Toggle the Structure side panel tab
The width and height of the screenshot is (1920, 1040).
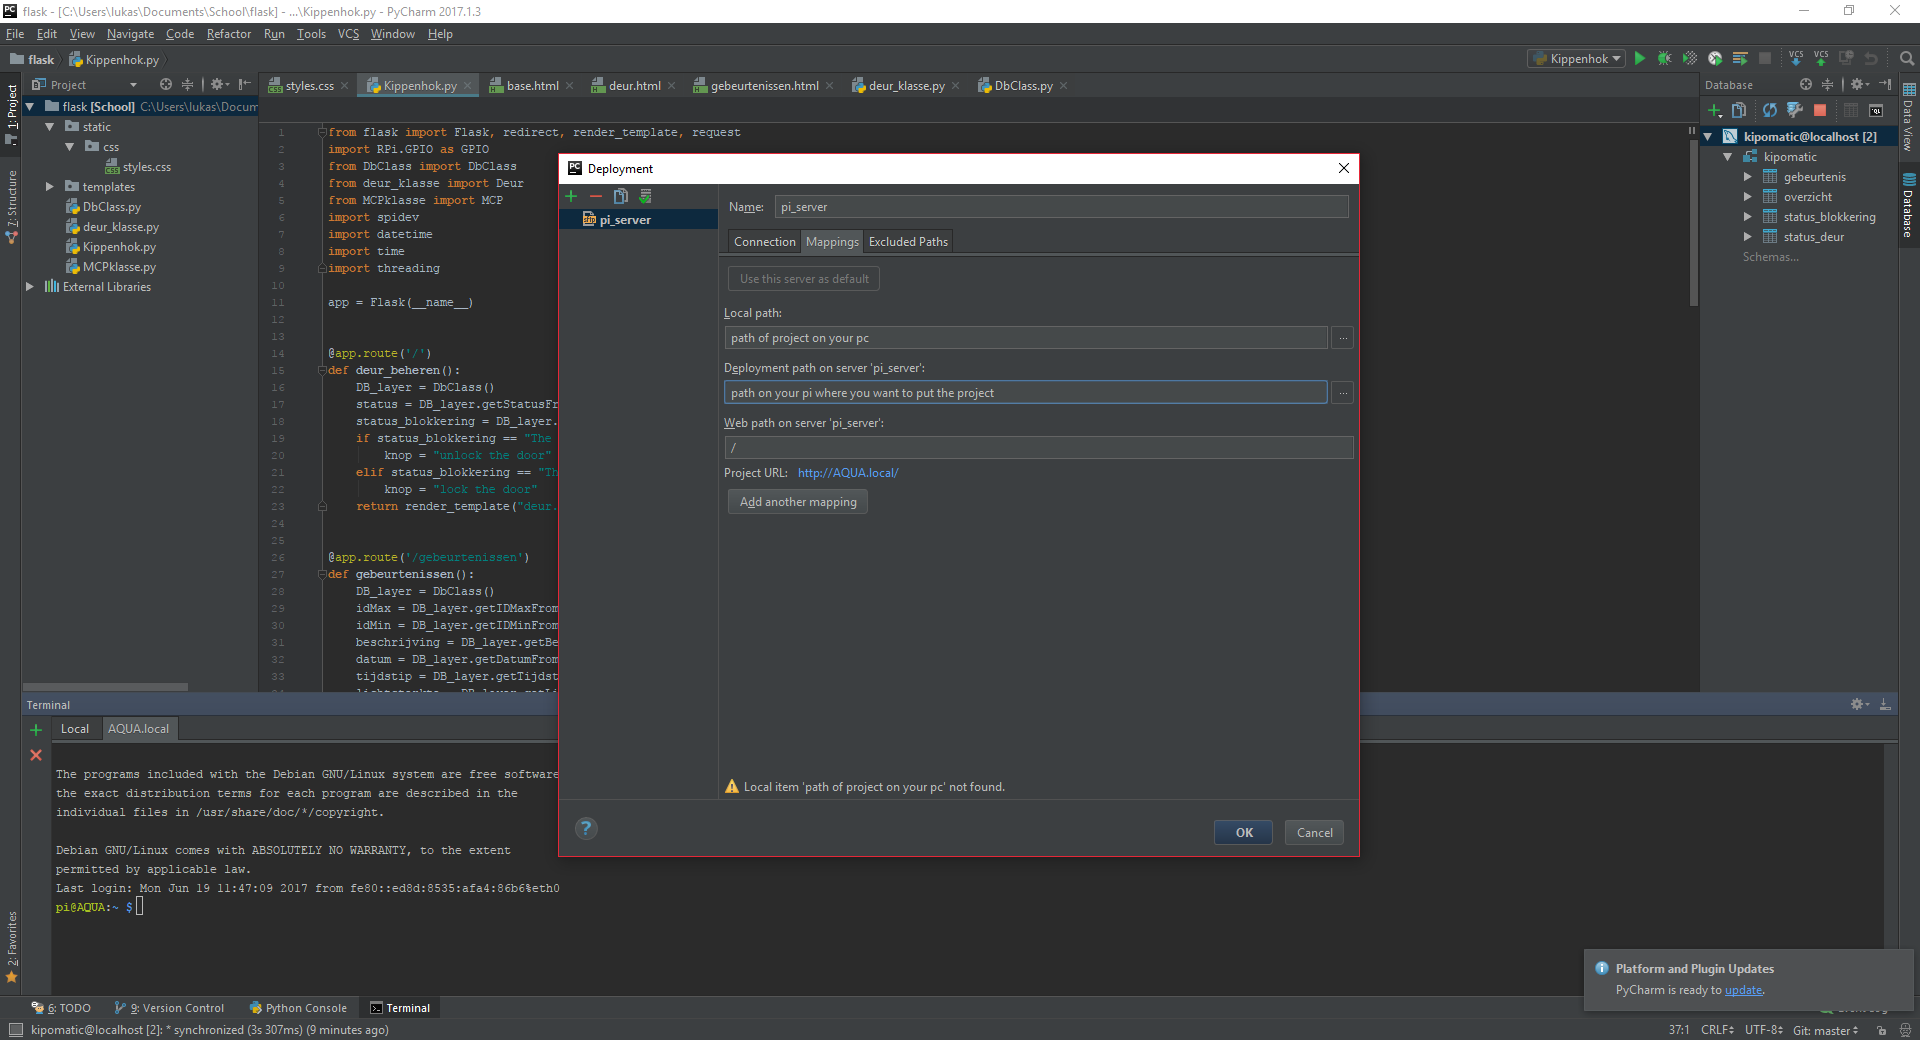point(12,205)
